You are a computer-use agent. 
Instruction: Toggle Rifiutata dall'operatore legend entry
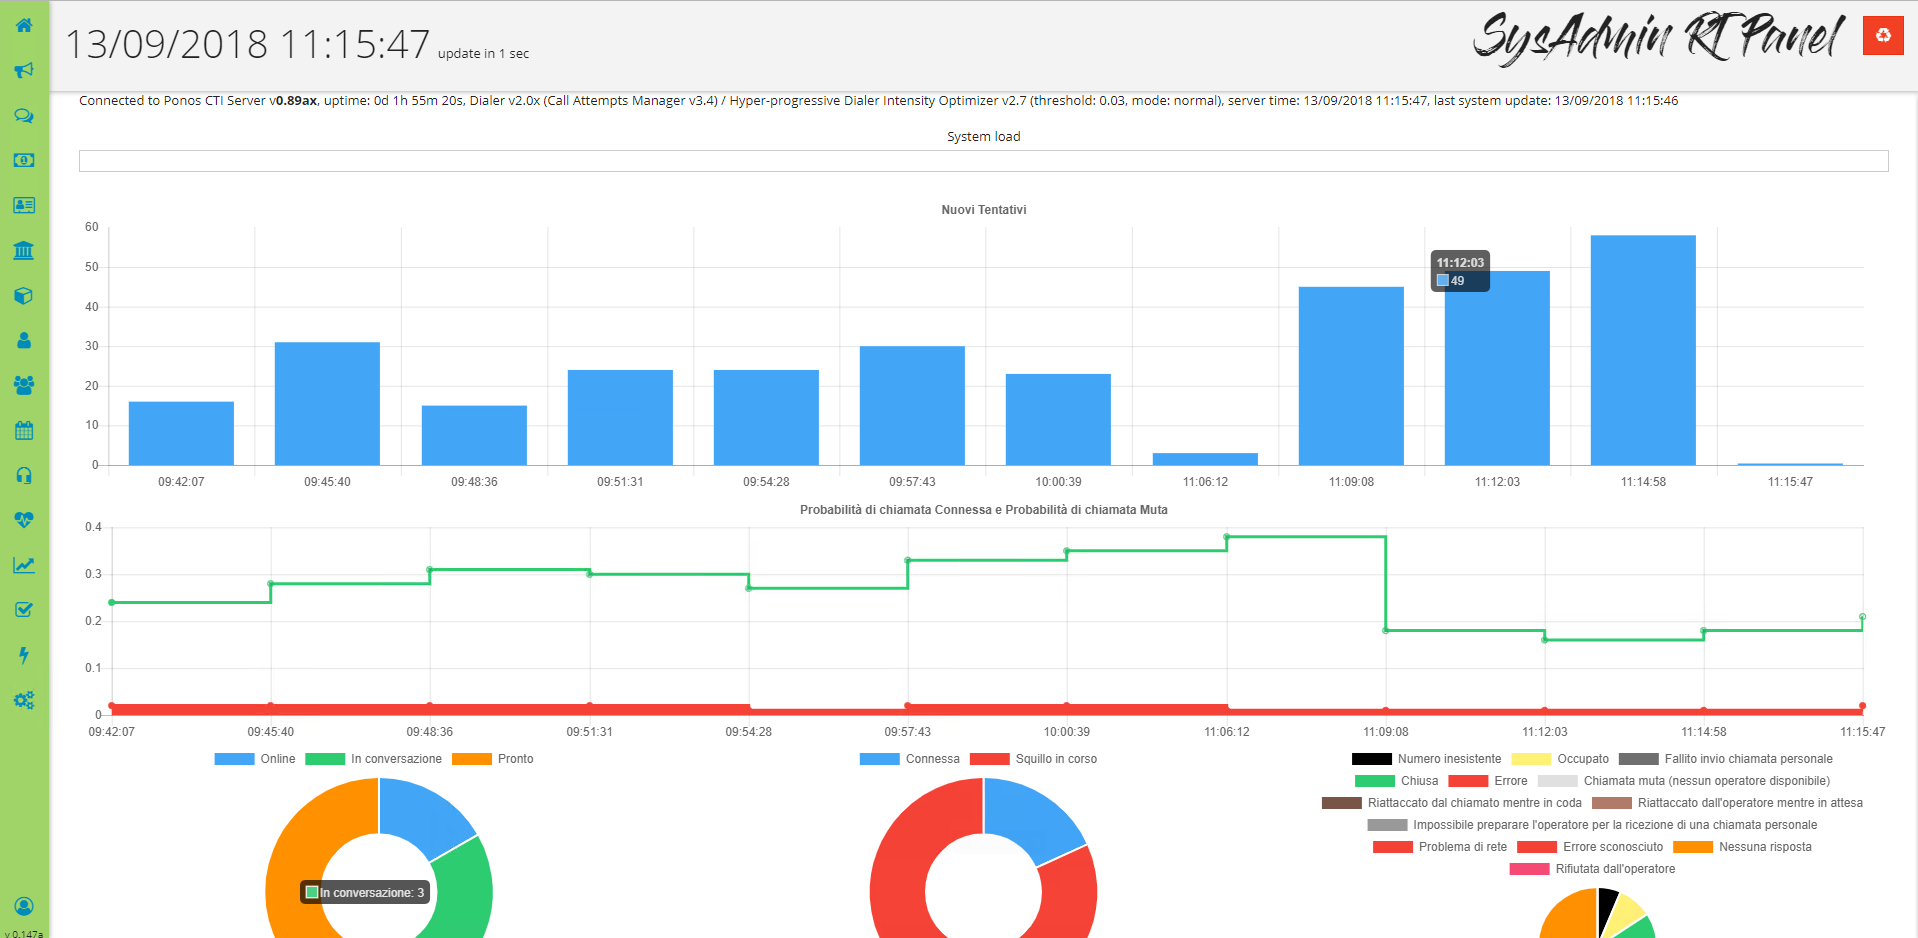tap(1593, 869)
